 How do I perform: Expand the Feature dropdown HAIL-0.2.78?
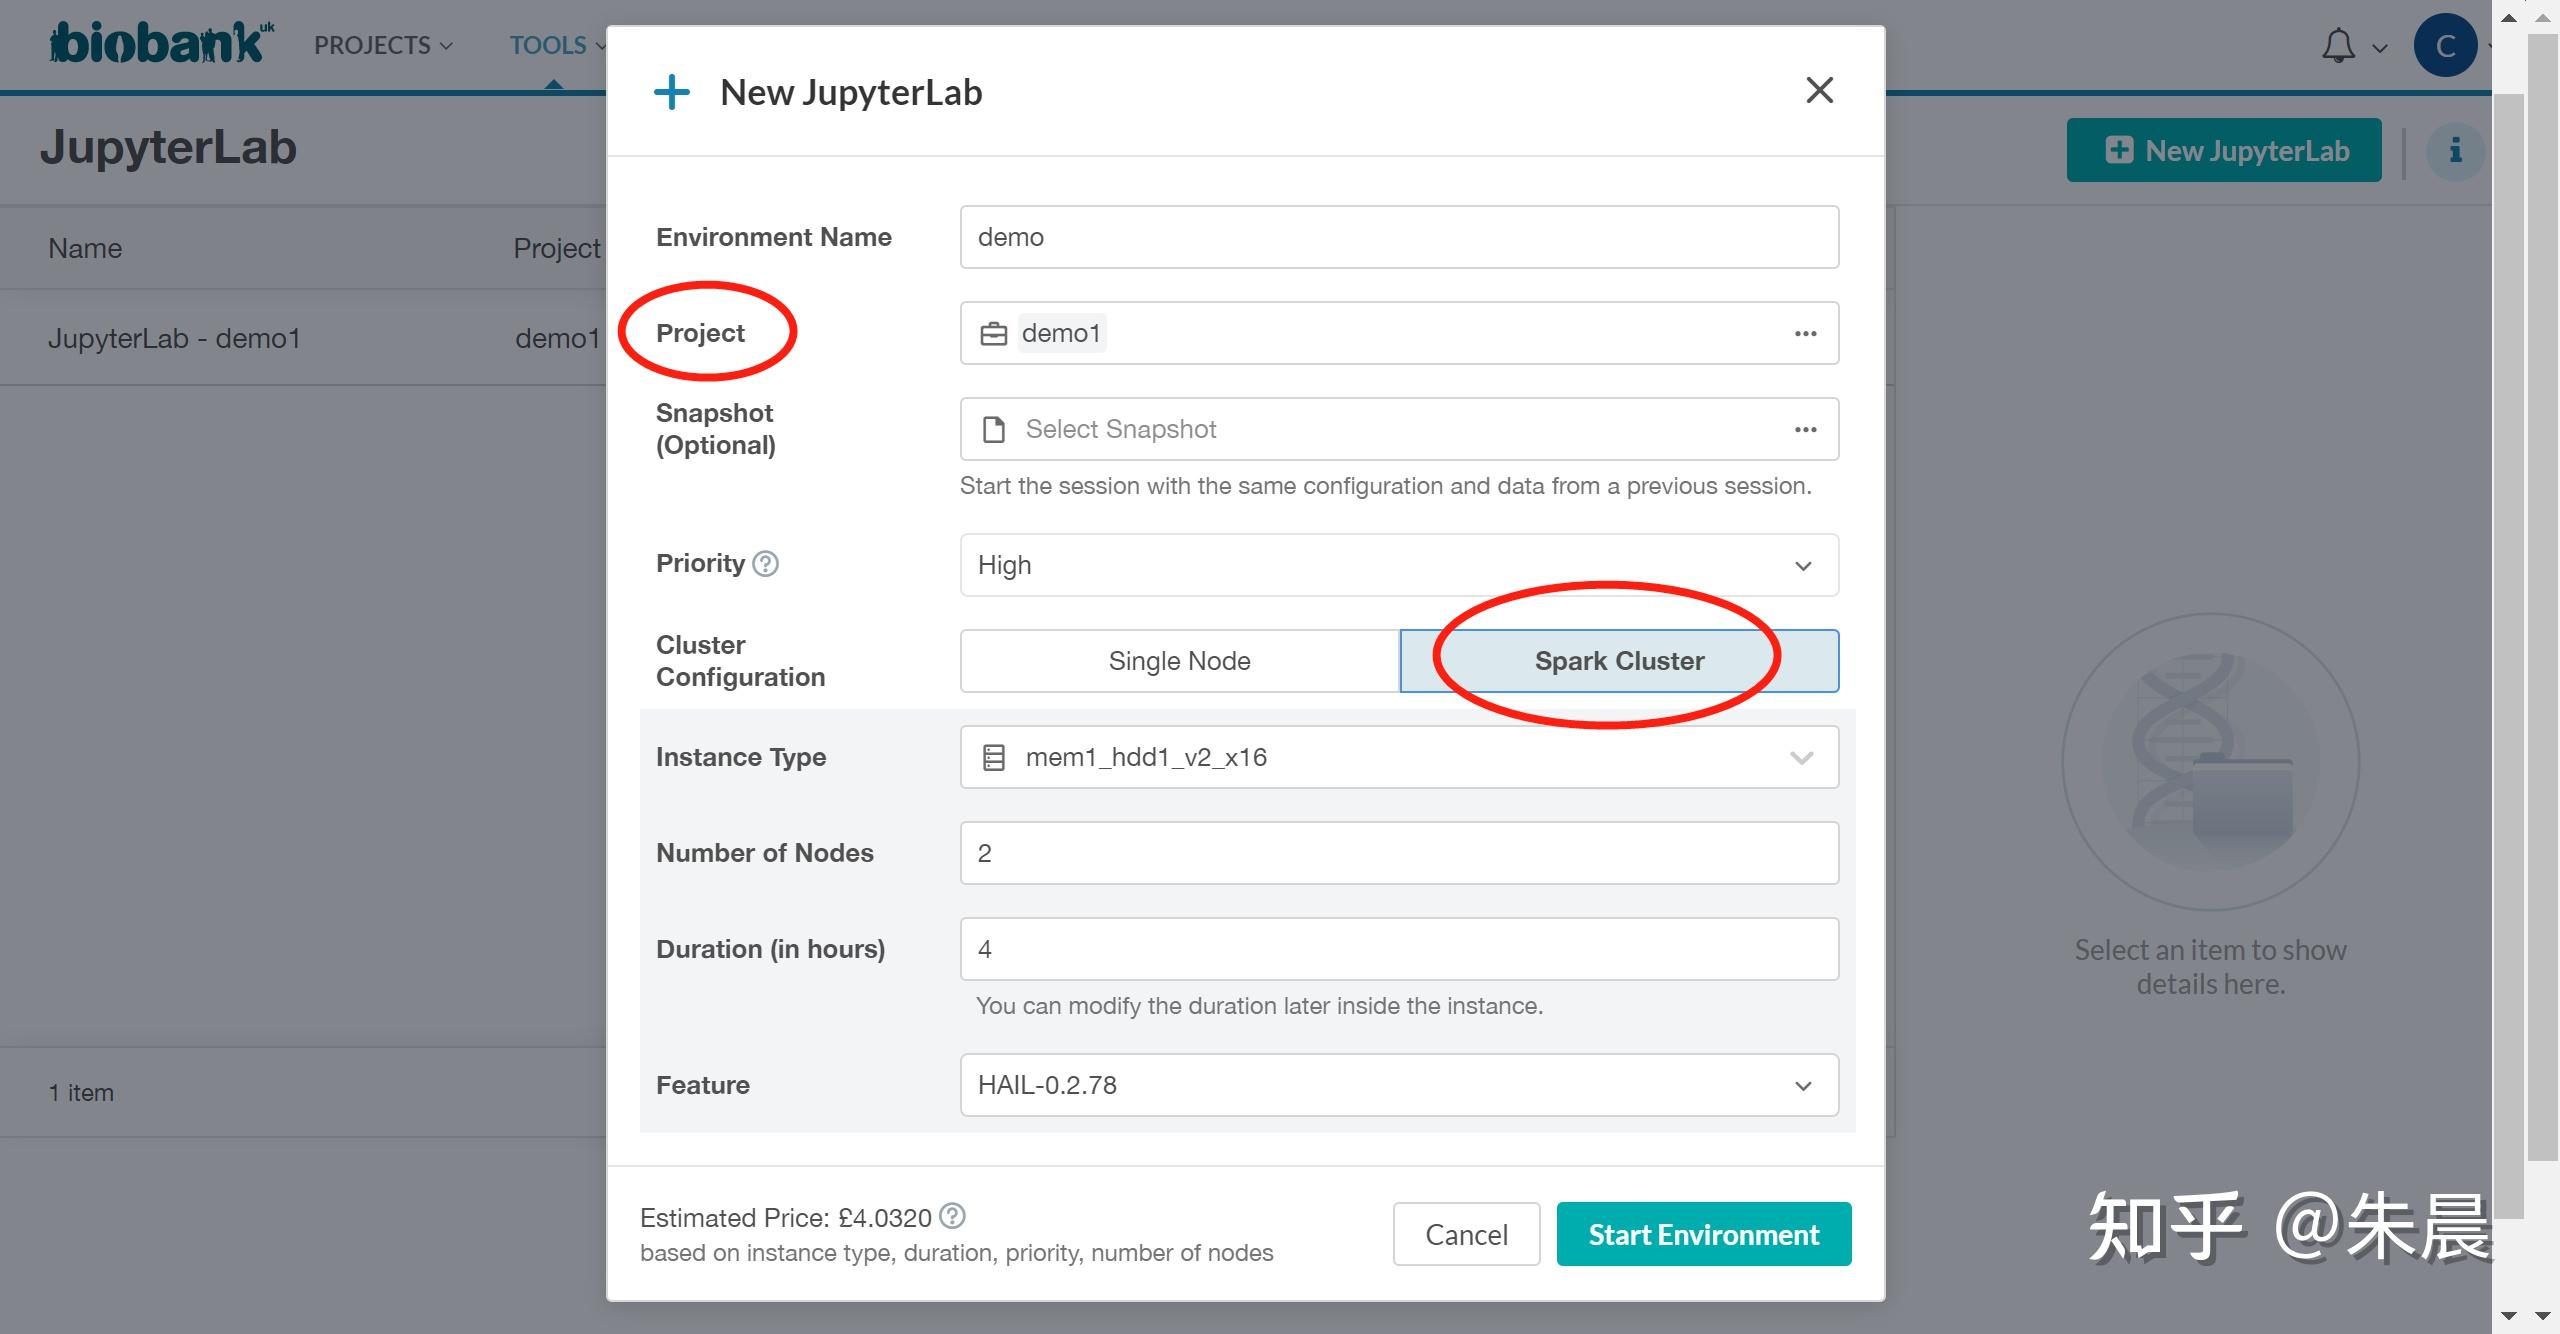pos(1398,1085)
